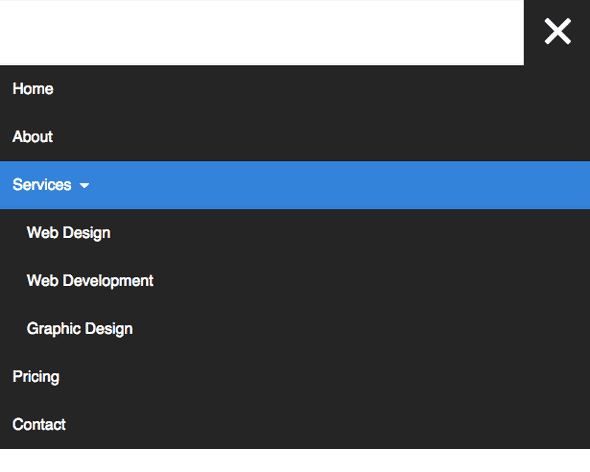This screenshot has width=590, height=472.
Task: Open the Web Design submenu link
Action: click(x=295, y=233)
